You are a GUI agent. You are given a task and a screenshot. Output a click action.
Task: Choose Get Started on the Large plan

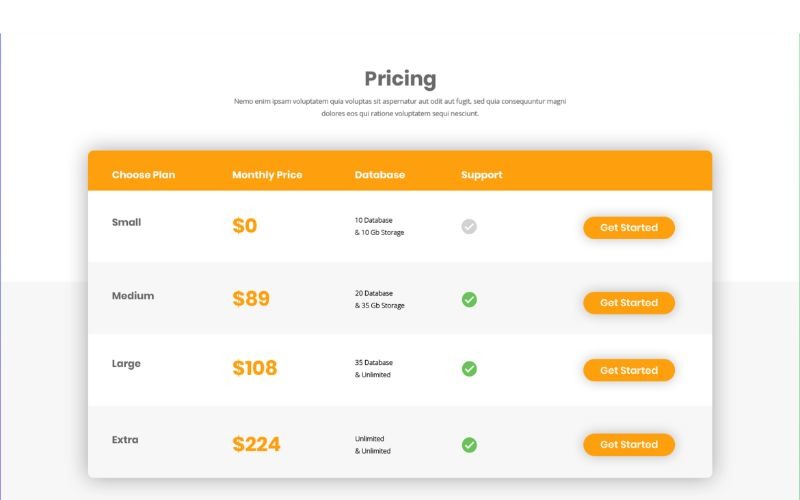coord(629,370)
